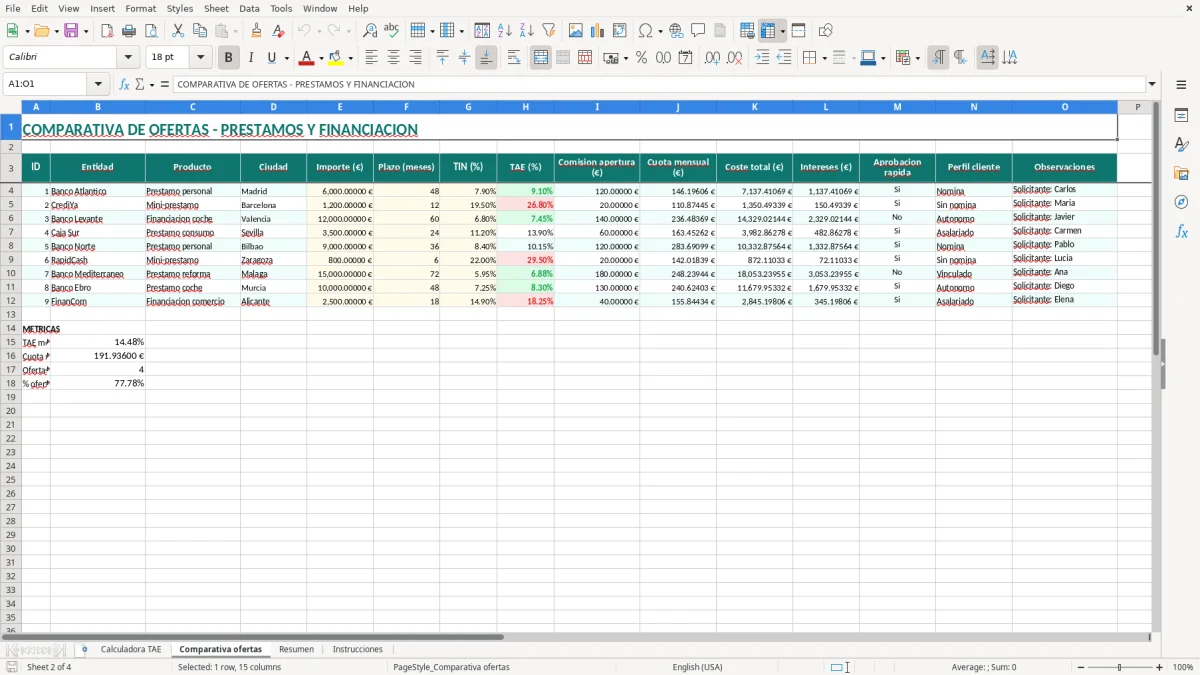Screen dimensions: 1200x675
Task: Open the font size 18 pt dropdown
Action: coord(200,58)
